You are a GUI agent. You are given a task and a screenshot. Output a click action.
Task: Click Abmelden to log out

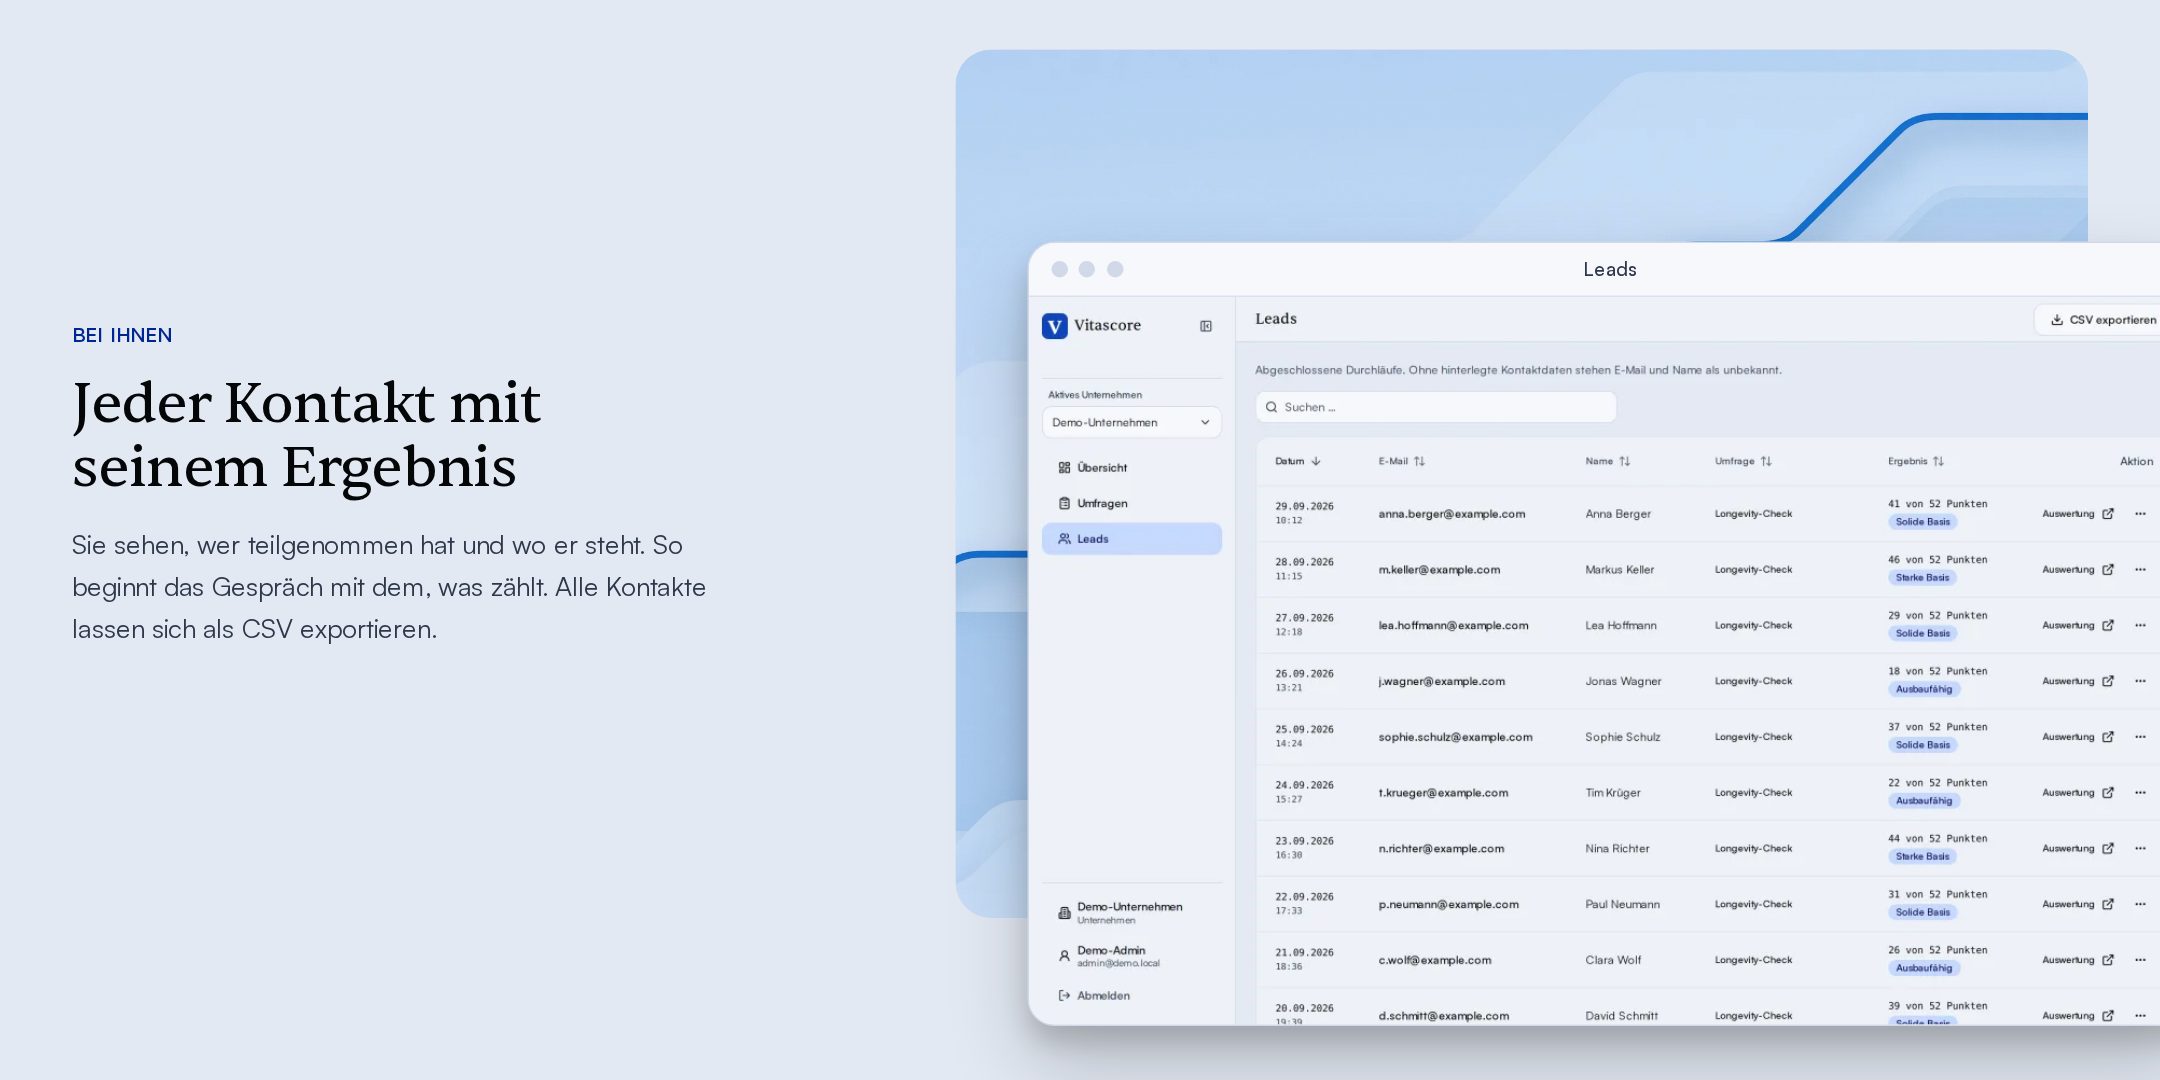pyautogui.click(x=1094, y=995)
